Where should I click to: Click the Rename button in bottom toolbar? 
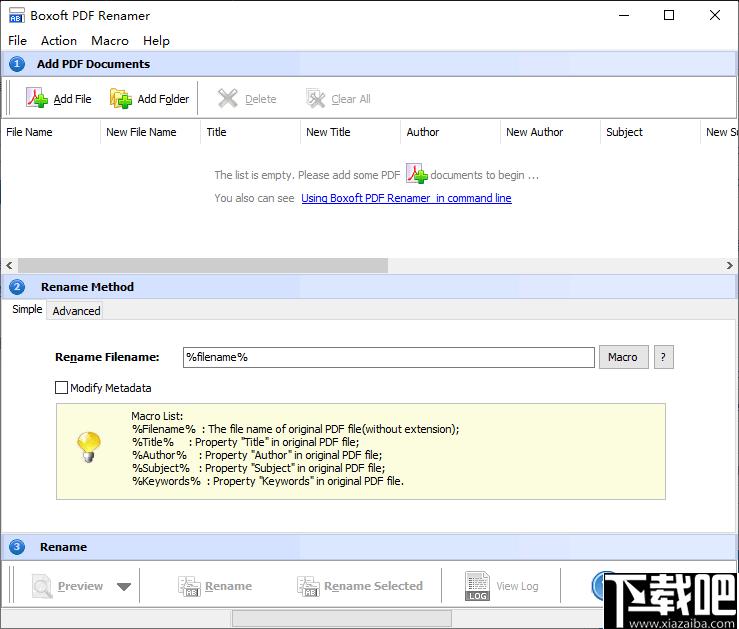coord(215,586)
